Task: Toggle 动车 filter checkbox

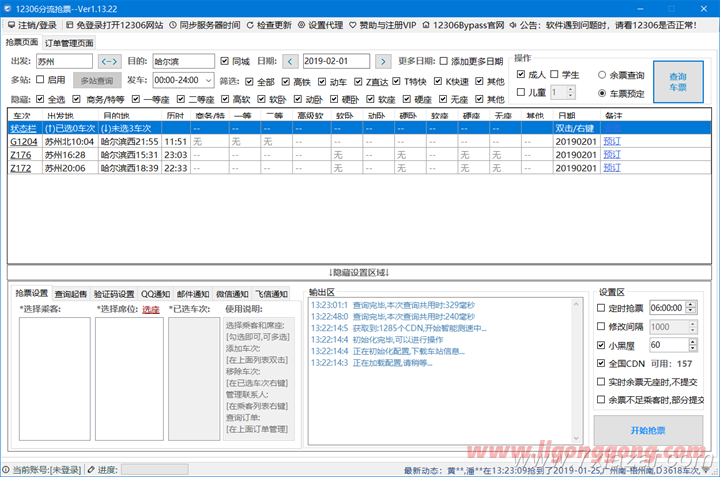Action: coord(322,81)
